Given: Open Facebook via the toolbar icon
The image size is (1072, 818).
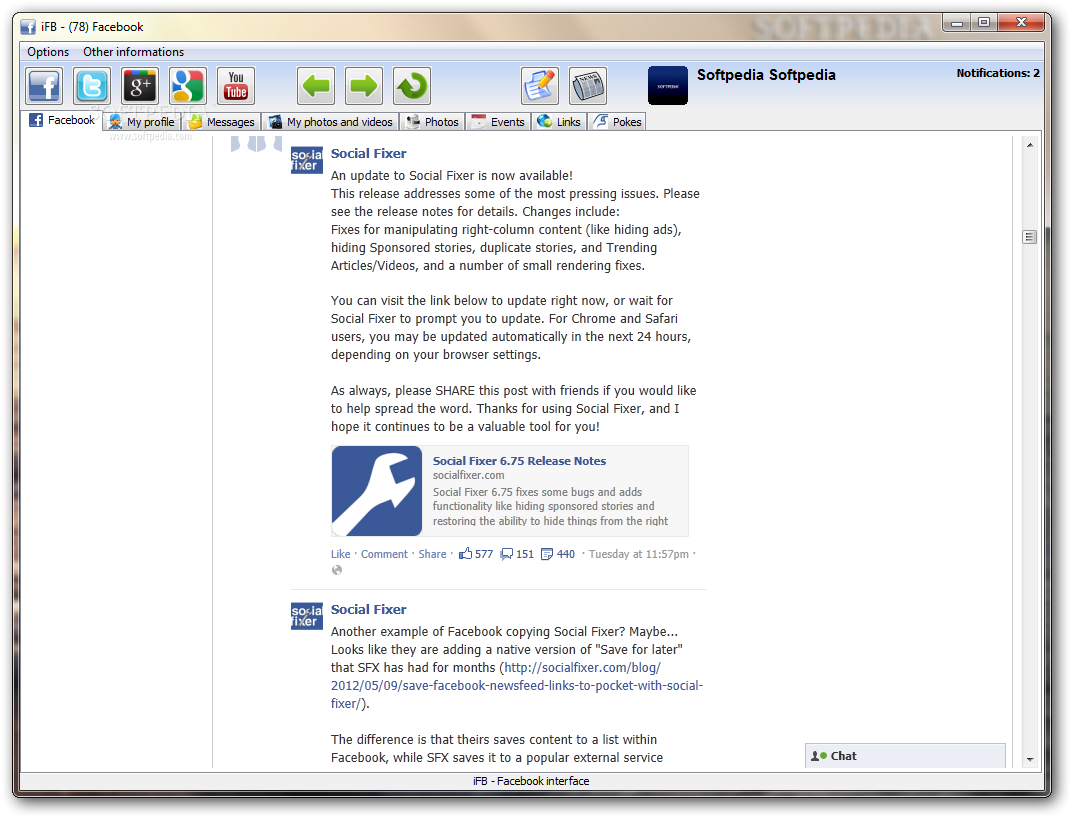Looking at the screenshot, I should tap(44, 86).
